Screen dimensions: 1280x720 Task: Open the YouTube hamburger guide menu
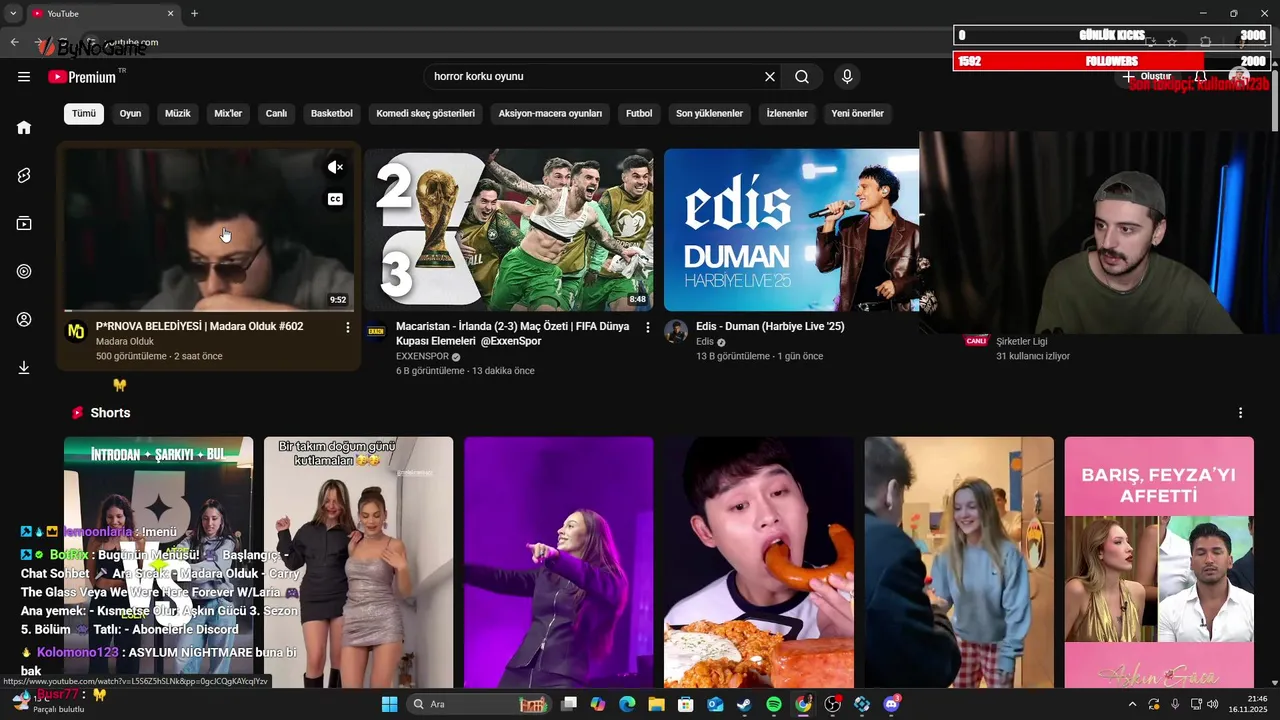point(24,77)
